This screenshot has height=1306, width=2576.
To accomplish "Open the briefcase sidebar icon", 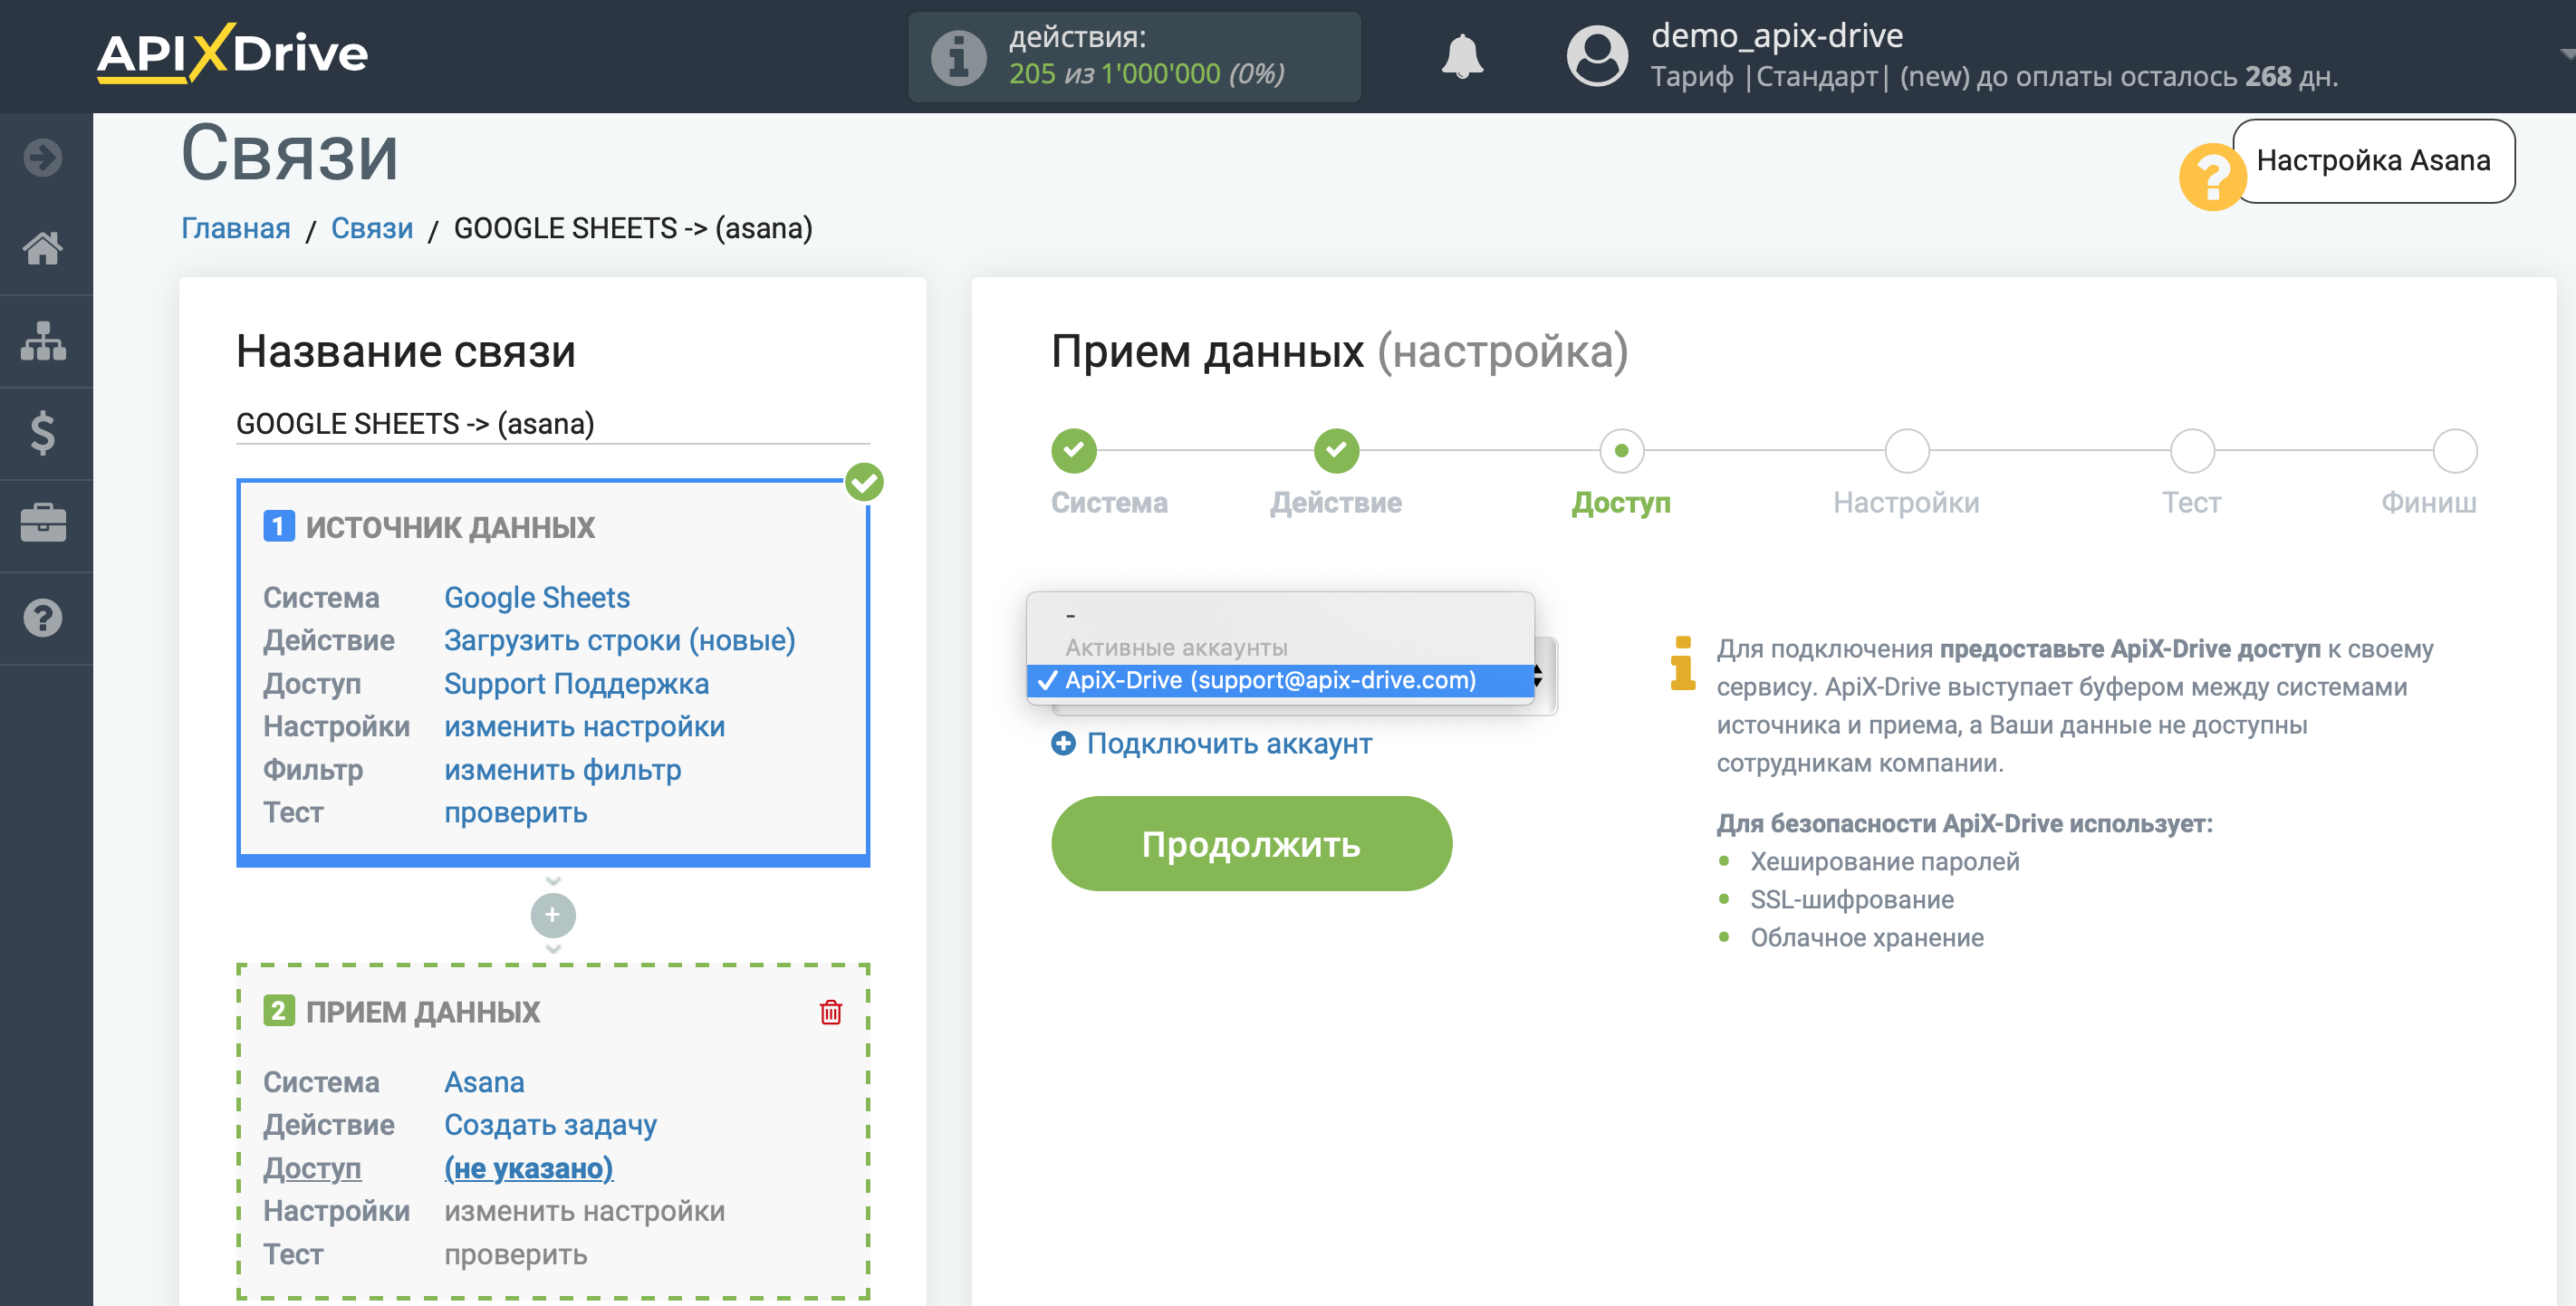I will [43, 524].
